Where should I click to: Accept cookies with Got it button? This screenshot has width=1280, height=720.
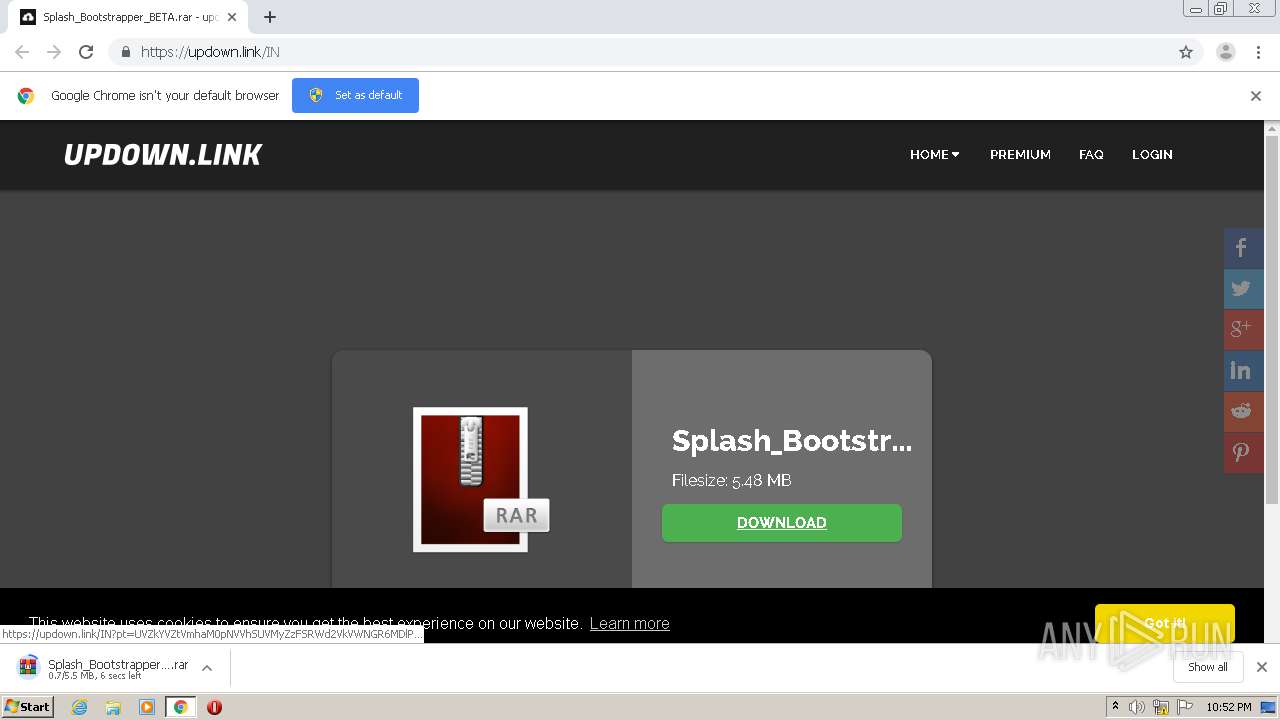[x=1165, y=623]
